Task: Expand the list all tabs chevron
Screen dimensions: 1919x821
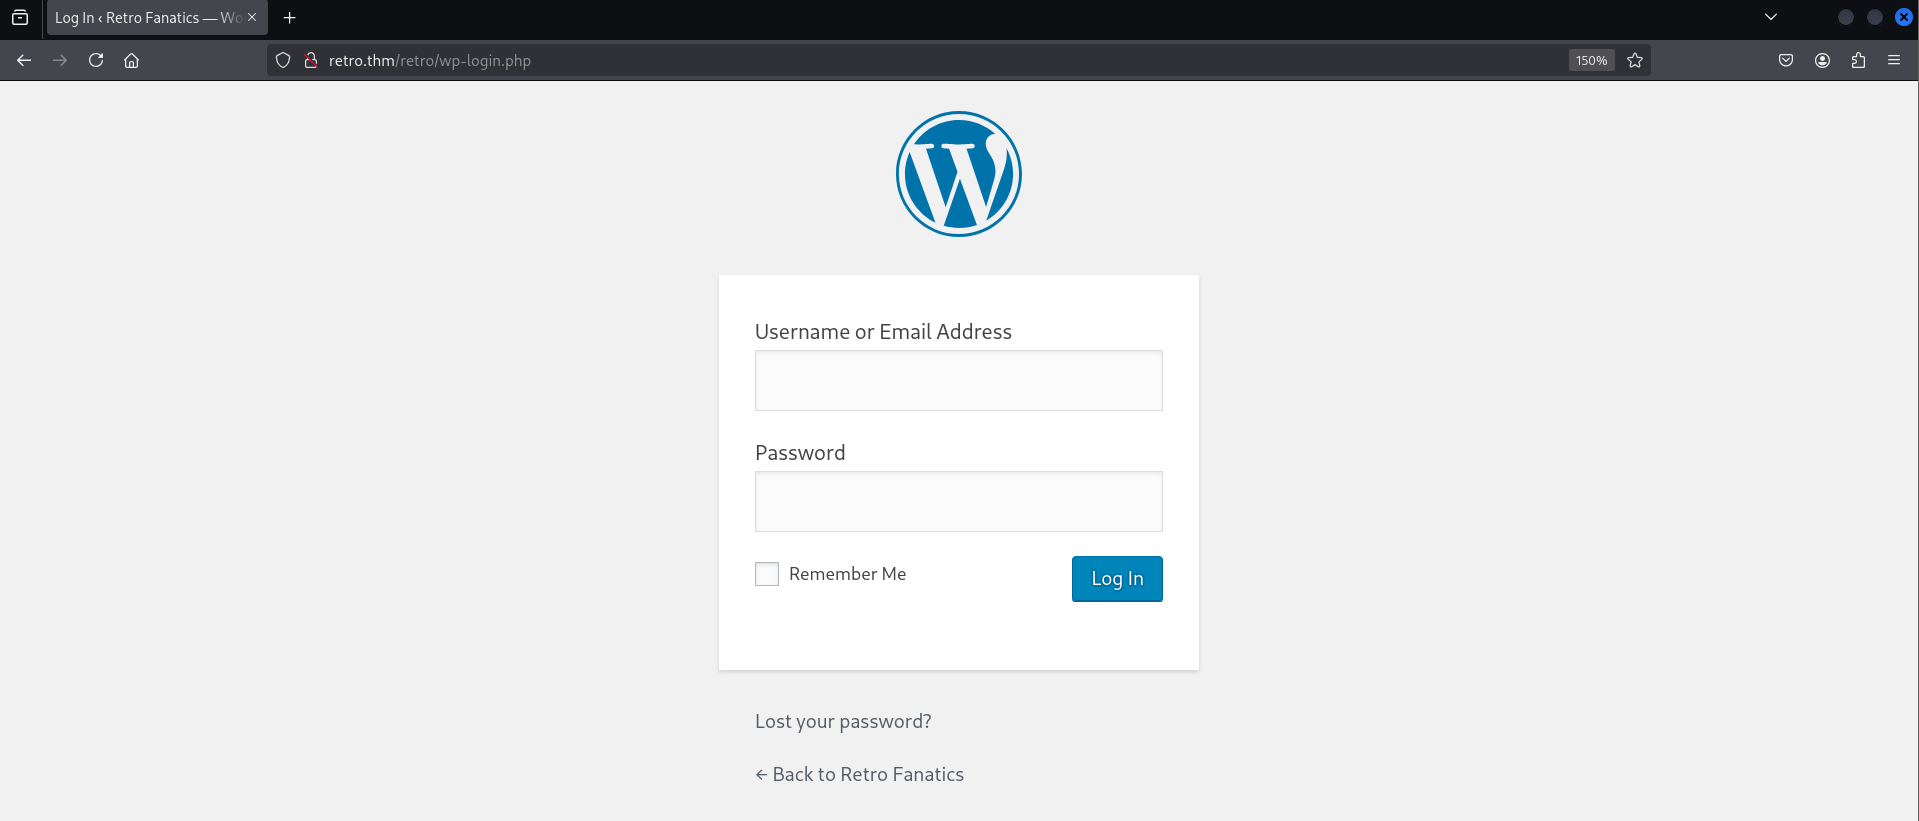Action: 1771,17
